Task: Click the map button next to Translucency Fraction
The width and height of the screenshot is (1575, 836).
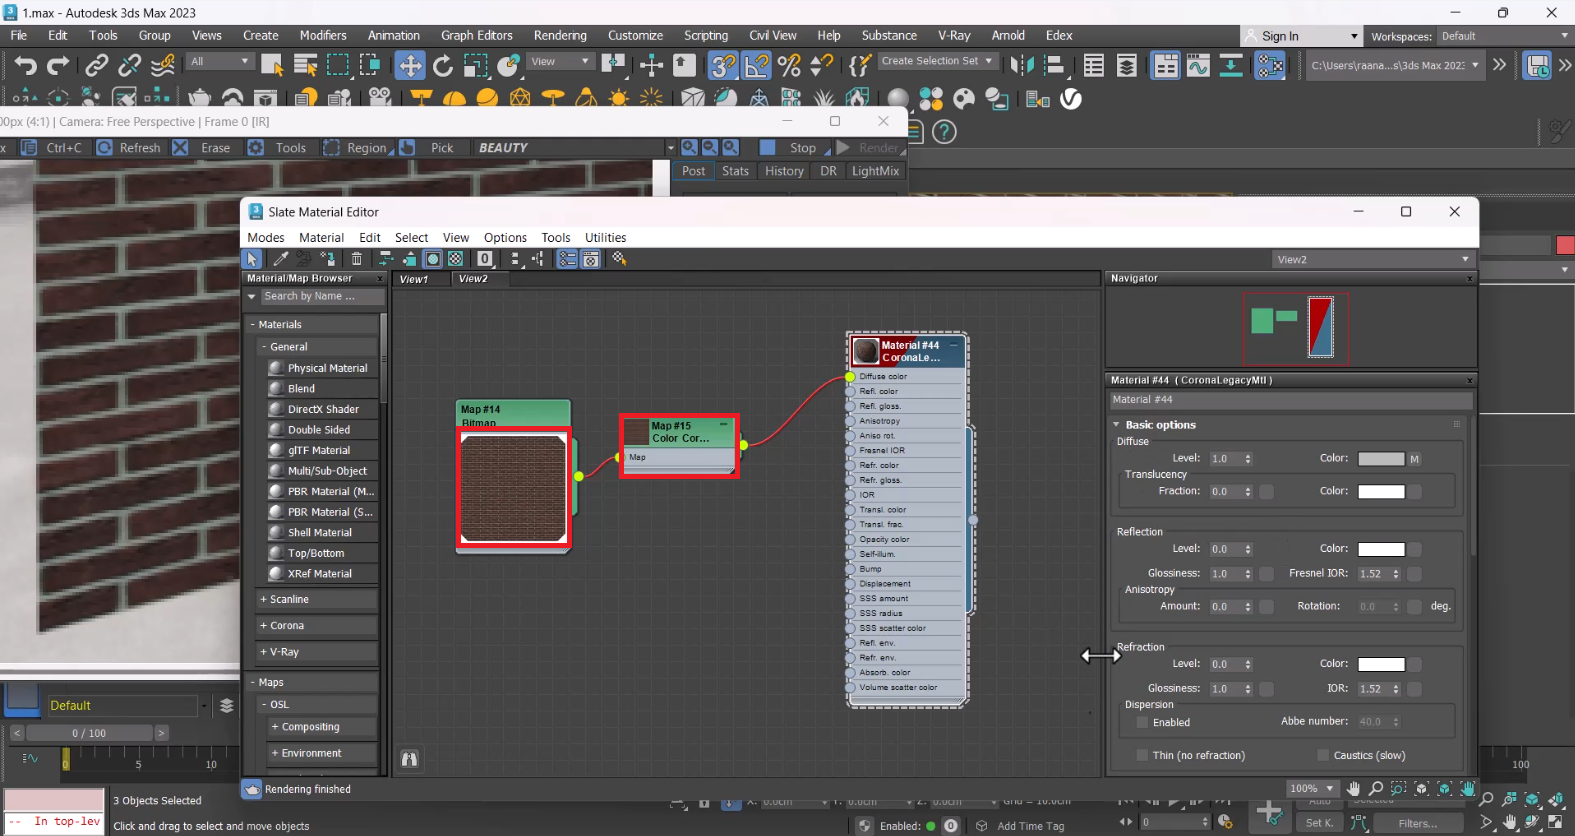Action: coord(1267,492)
